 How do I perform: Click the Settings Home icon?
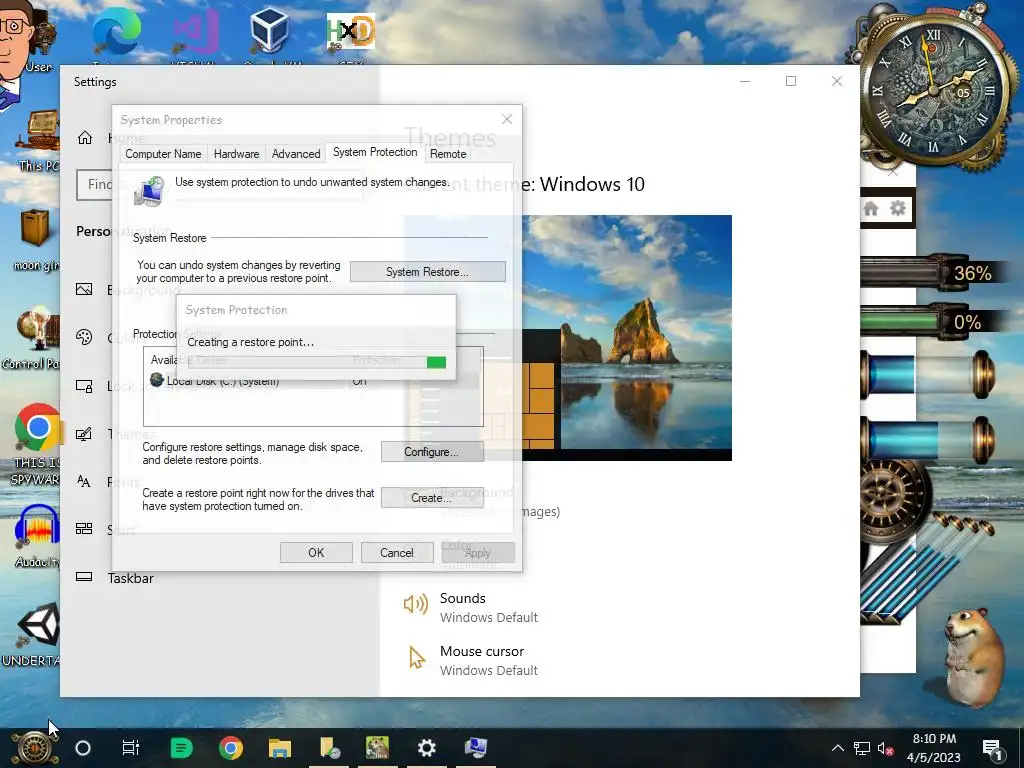pos(85,138)
